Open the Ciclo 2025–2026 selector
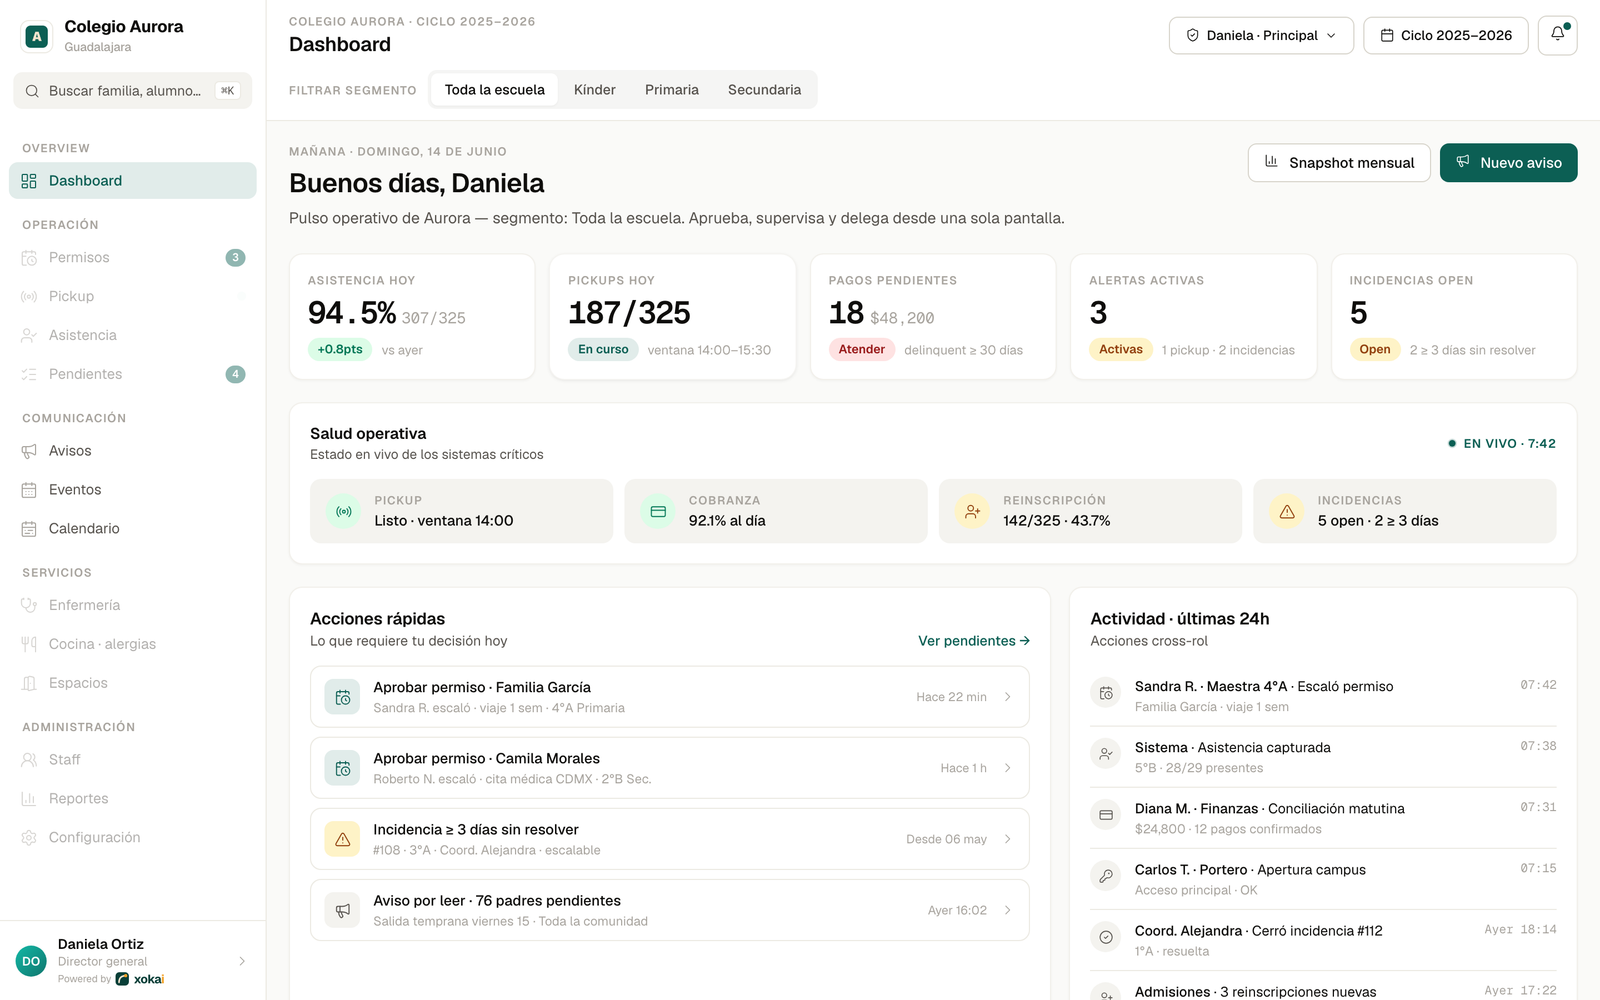Image resolution: width=1600 pixels, height=1000 pixels. point(1446,35)
